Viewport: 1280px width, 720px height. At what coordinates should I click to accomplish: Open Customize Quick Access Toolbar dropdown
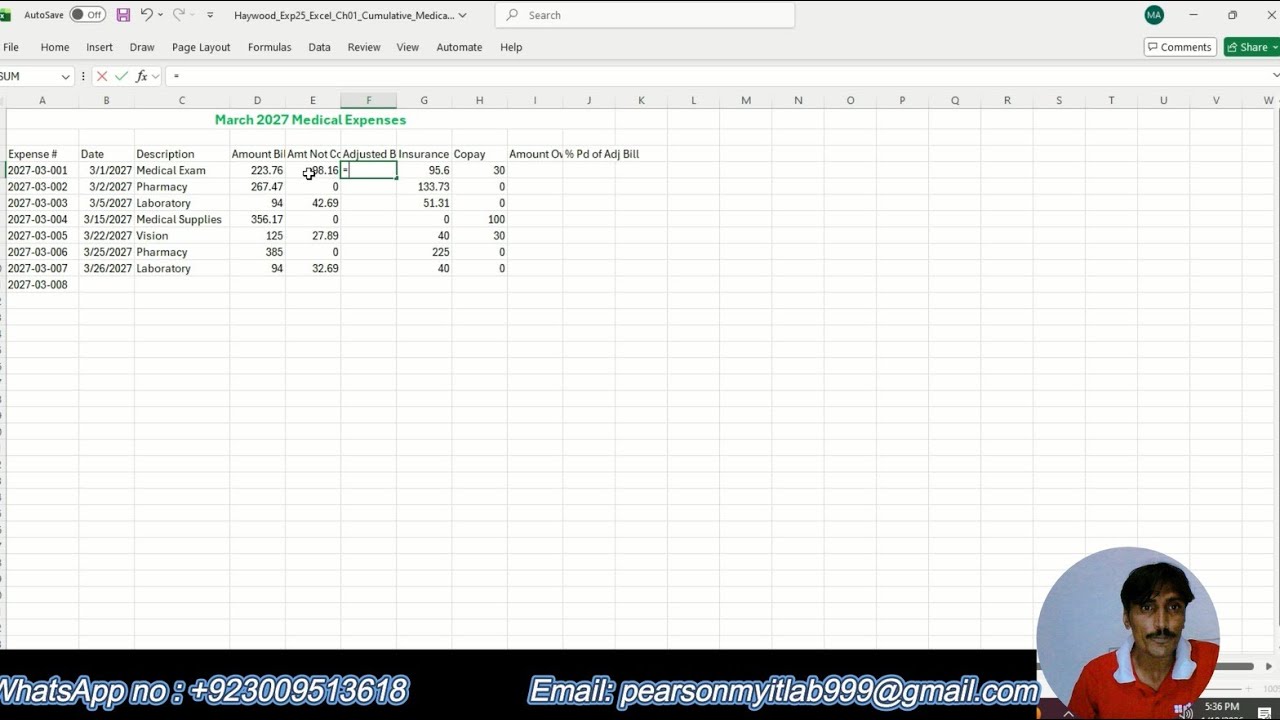210,15
